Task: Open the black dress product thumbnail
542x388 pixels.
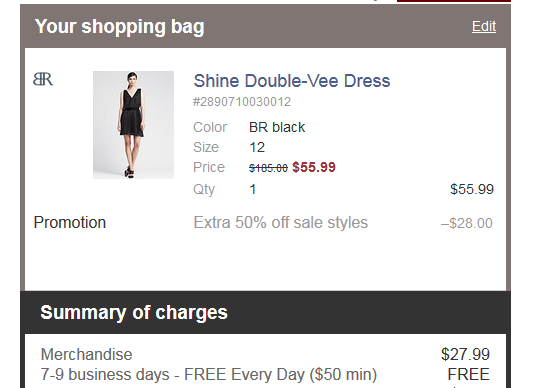Action: point(133,125)
